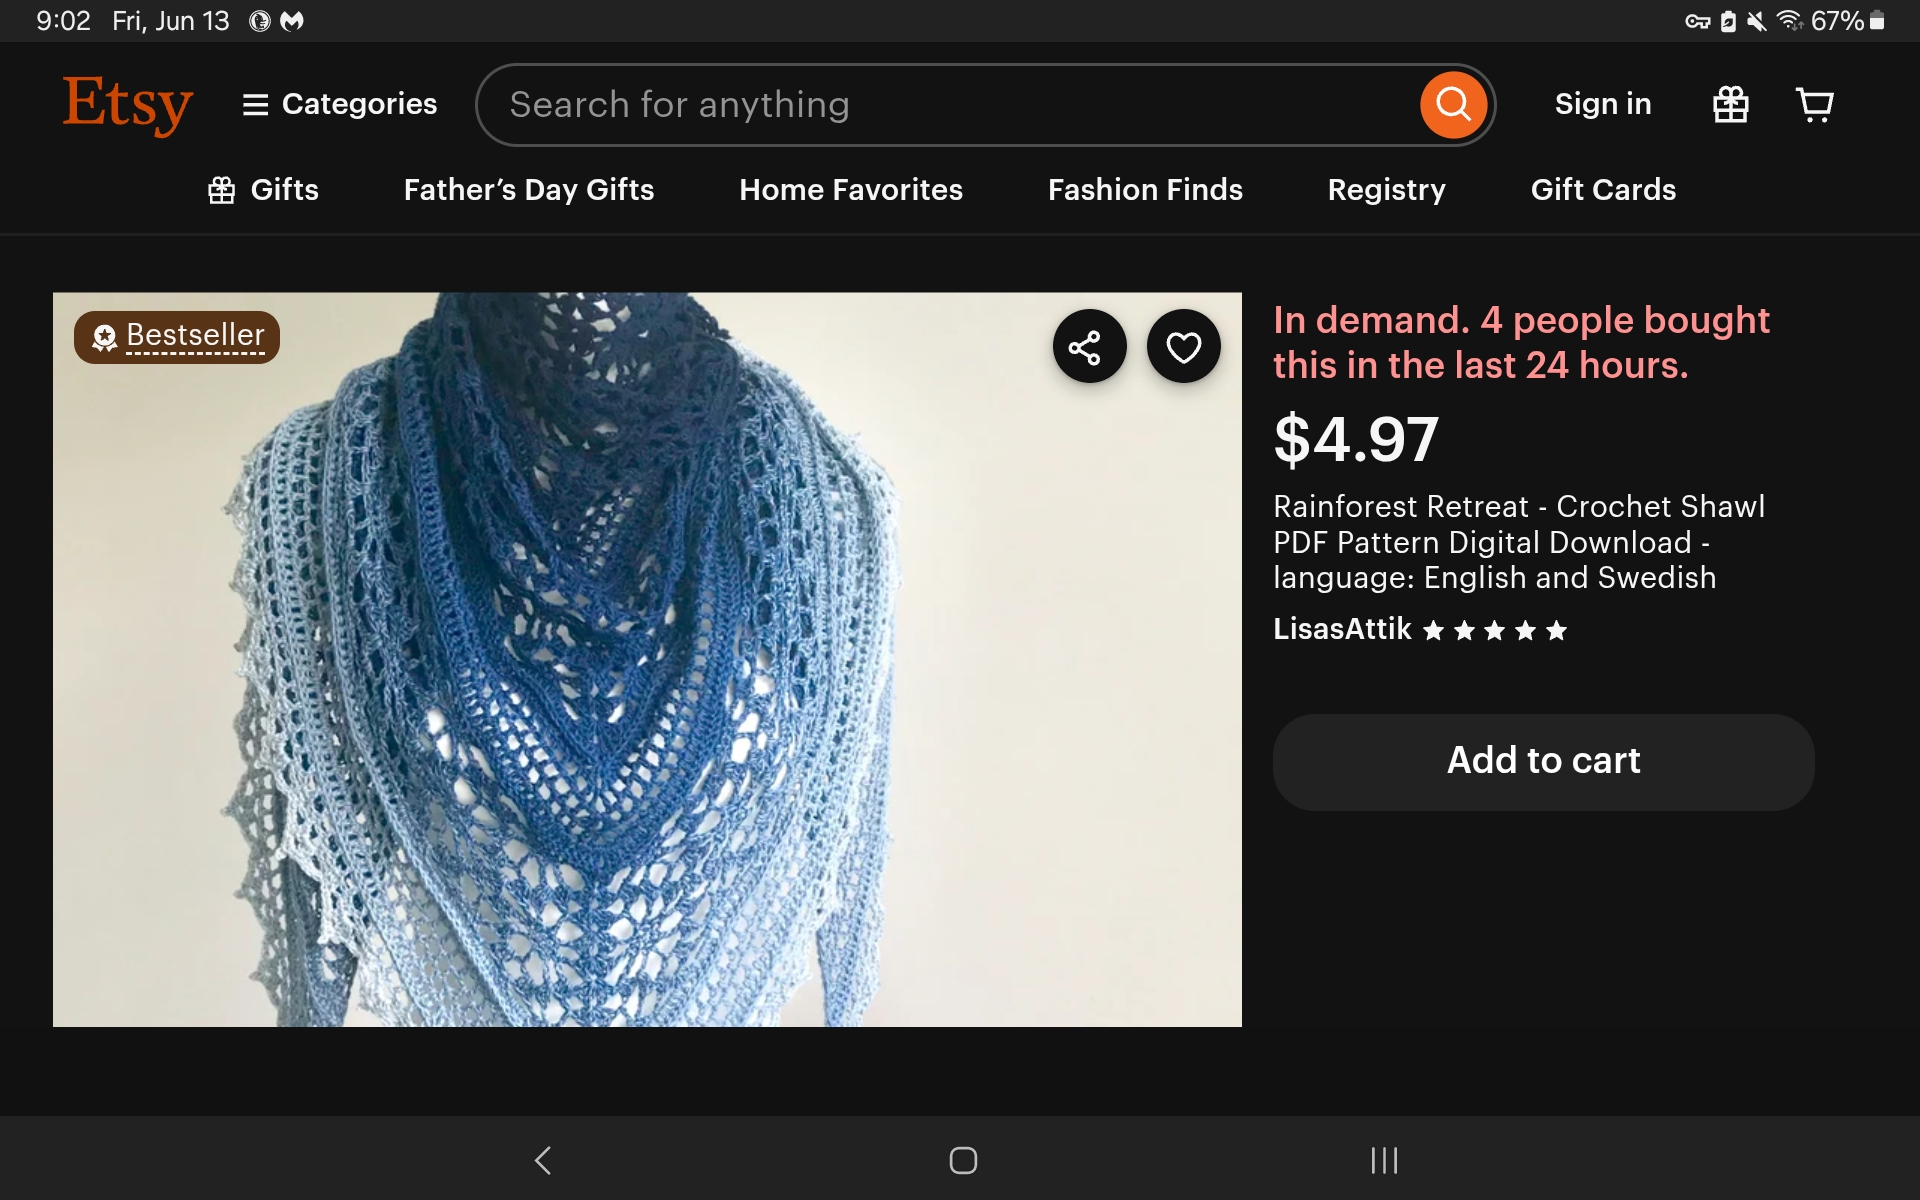Click the Etsy logo
Screen dimensions: 1920x1200
(127, 104)
